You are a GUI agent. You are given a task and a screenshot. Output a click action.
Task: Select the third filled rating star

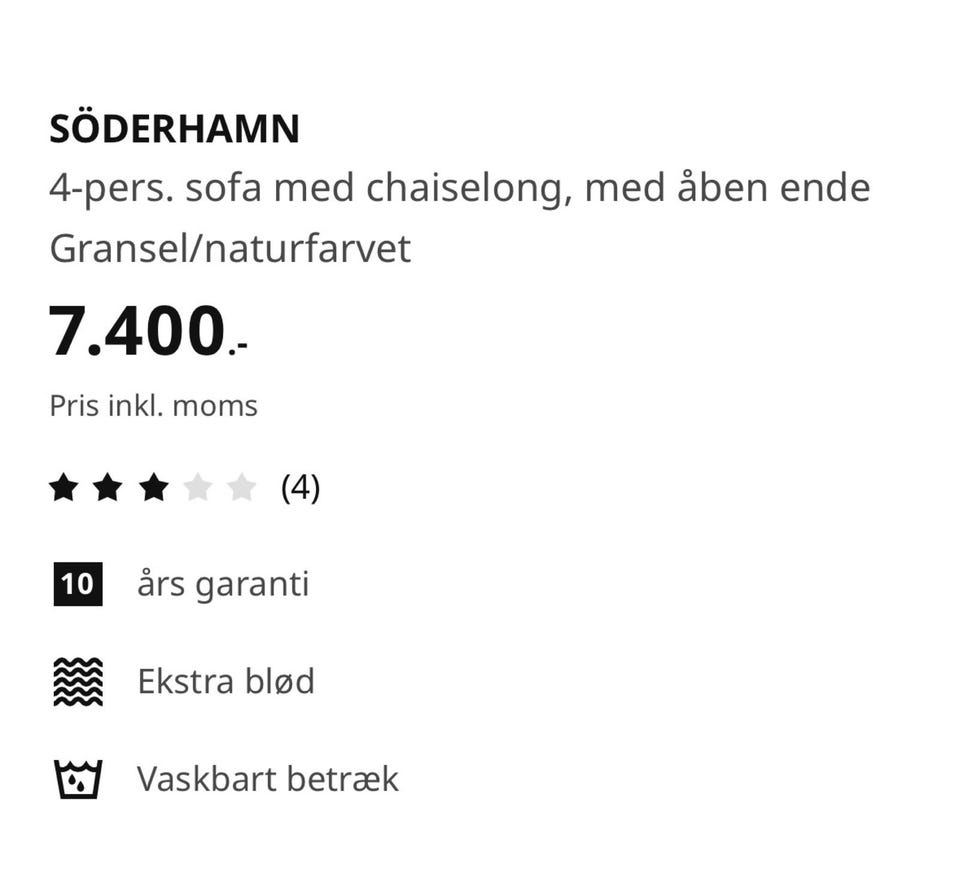point(153,488)
